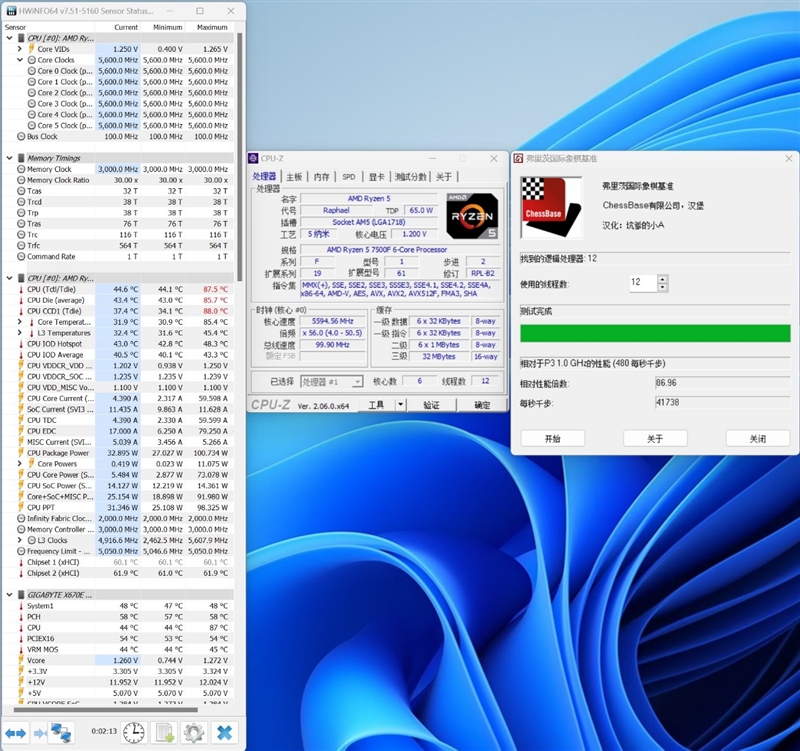The height and width of the screenshot is (751, 800).
Task: Open the SPD tab in CPU-Z
Action: pyautogui.click(x=349, y=177)
